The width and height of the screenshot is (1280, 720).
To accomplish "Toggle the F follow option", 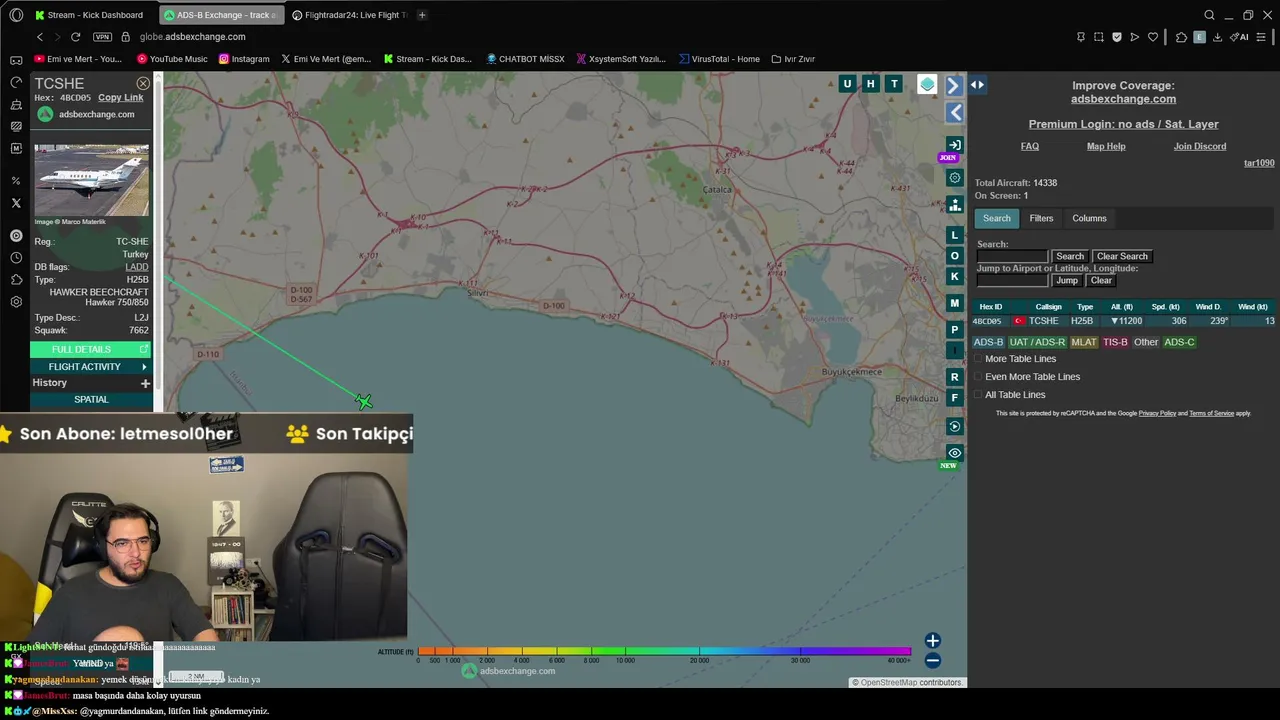I will pos(954,398).
